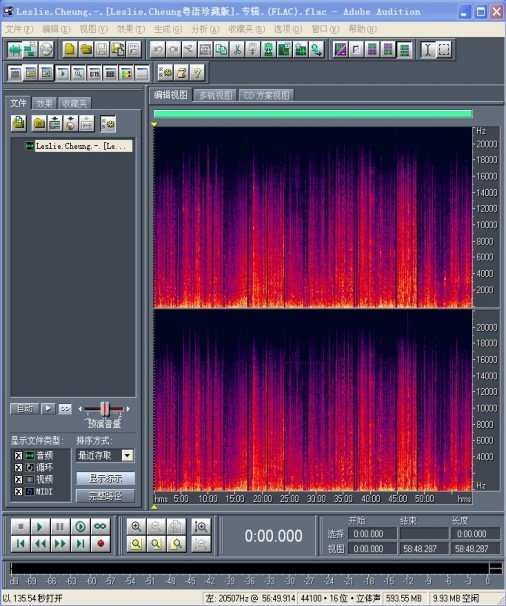Click the empty selection end time field

point(424,534)
